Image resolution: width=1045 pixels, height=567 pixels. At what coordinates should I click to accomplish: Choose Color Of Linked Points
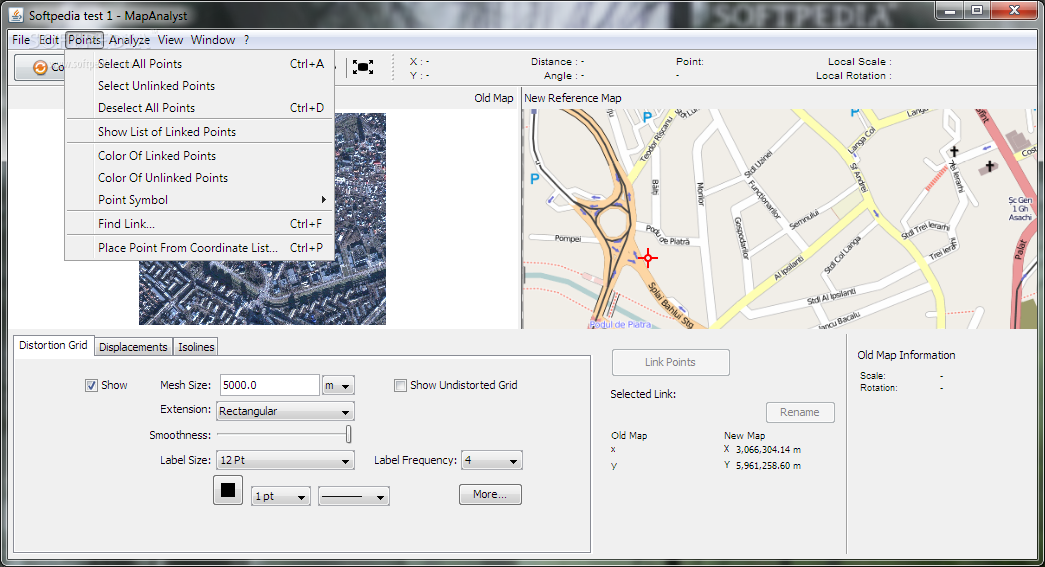click(199, 156)
